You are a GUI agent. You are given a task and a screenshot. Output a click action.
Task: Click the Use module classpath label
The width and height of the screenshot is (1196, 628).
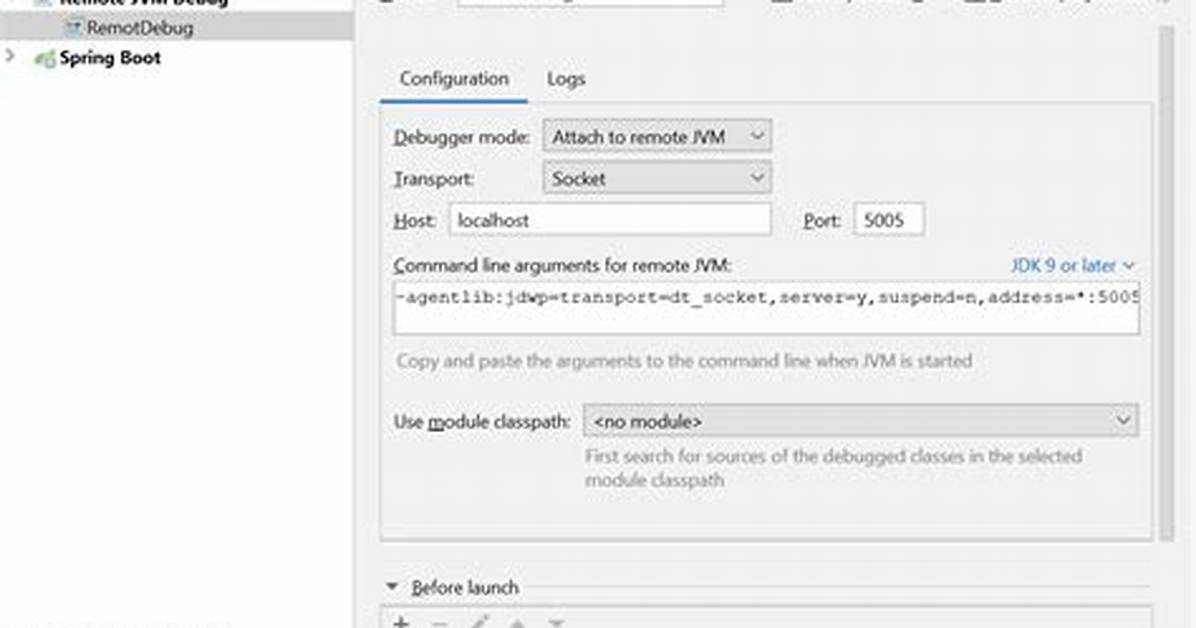coord(482,421)
